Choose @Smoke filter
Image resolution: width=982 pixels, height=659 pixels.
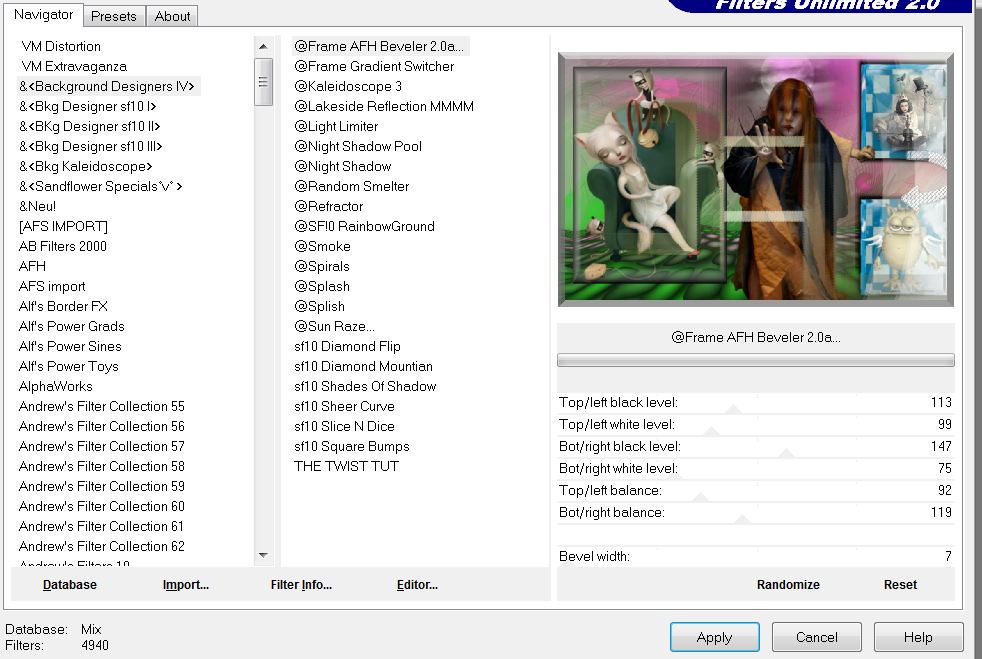pos(322,246)
